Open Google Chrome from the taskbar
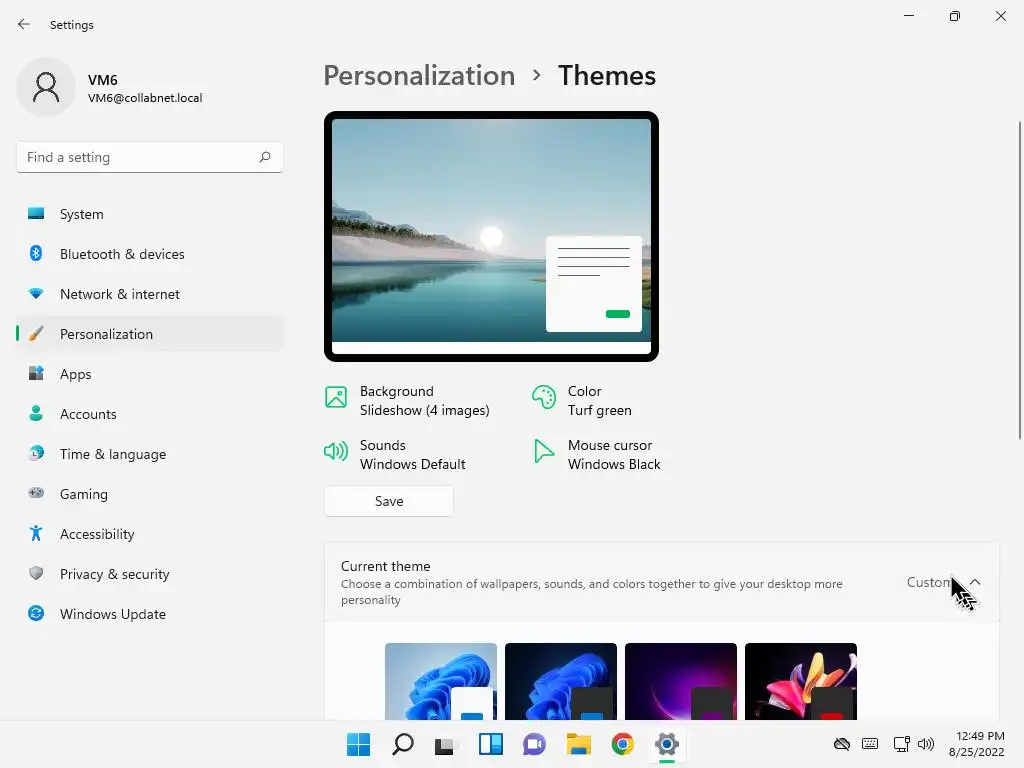This screenshot has width=1024, height=768. coord(622,744)
